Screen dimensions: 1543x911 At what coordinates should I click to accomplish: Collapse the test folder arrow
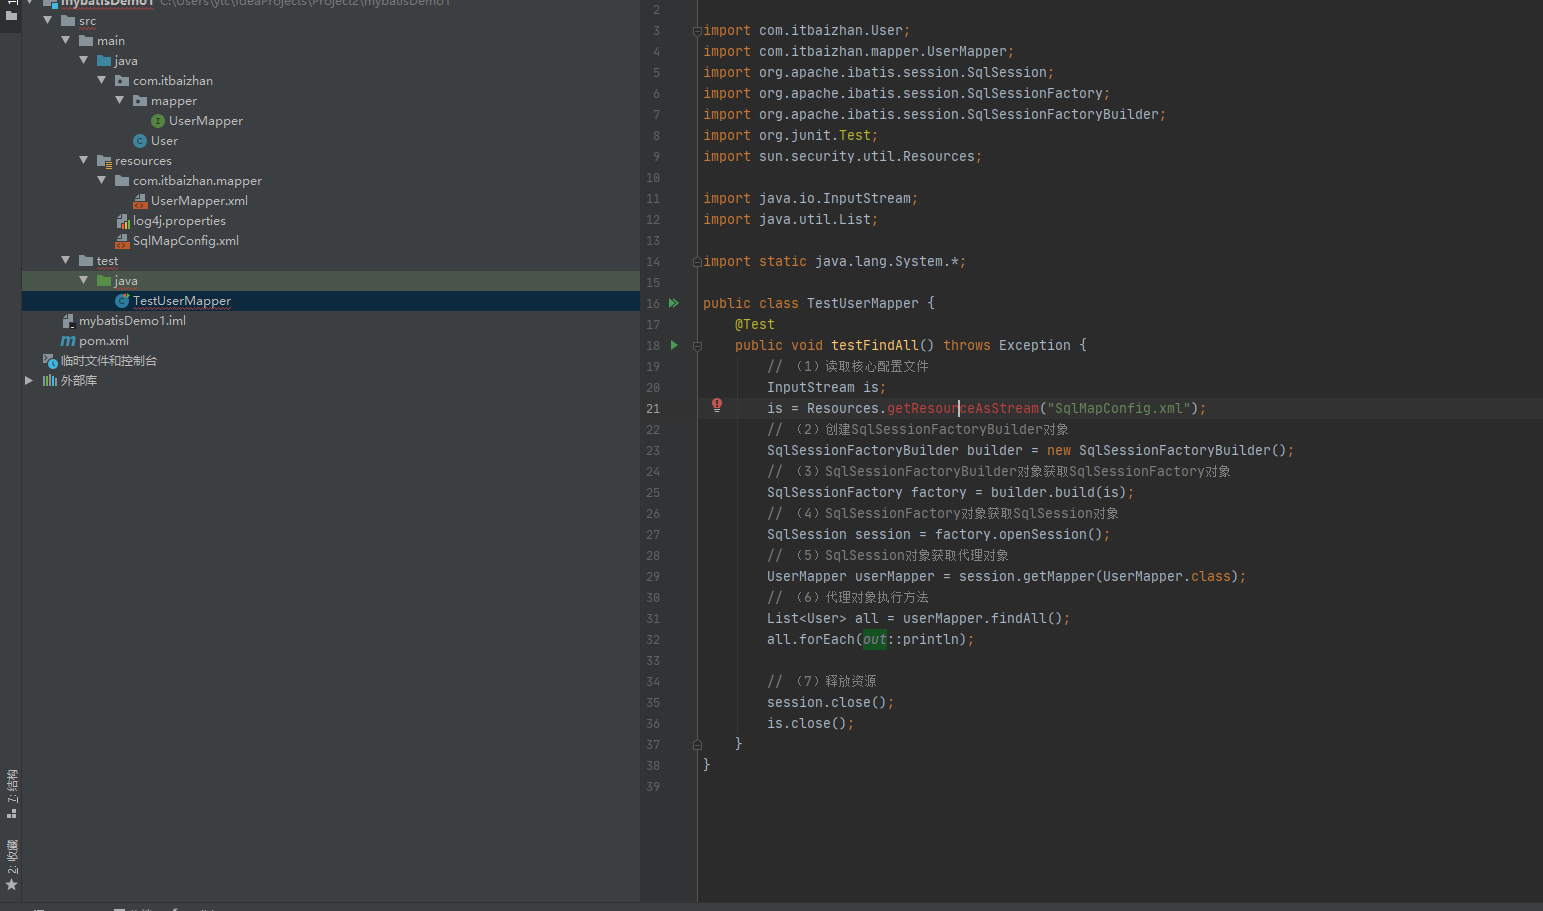click(65, 260)
